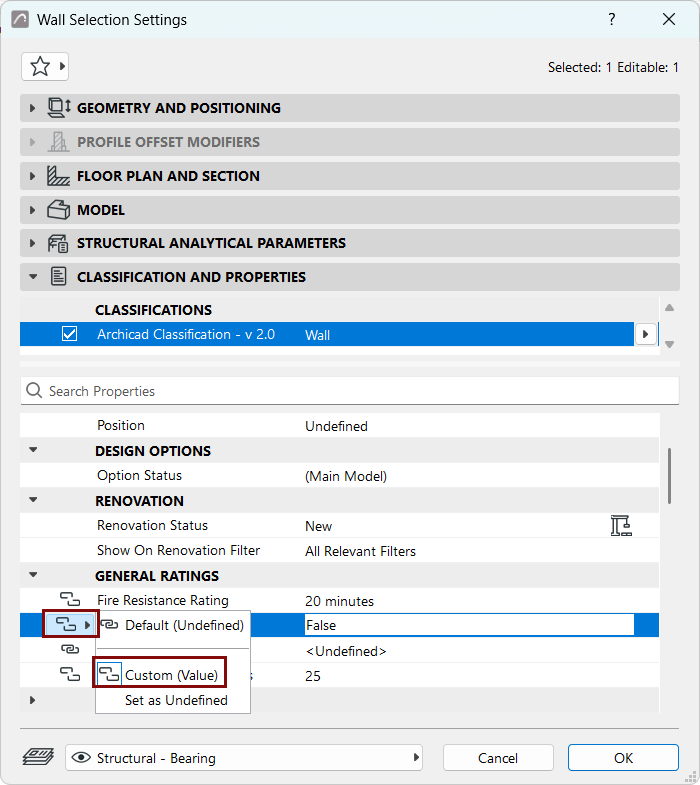This screenshot has height=785, width=700.
Task: Expand the Model panel
Action: [x=33, y=210]
